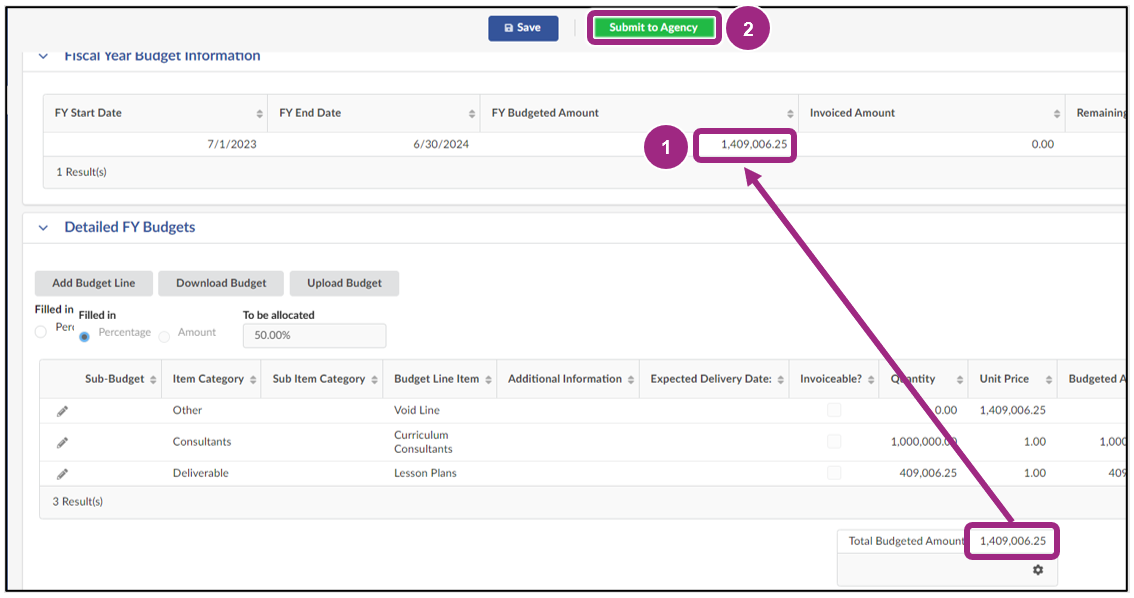
Task: Toggle Invoiceable checkbox for Lesson Plans row
Action: [834, 473]
